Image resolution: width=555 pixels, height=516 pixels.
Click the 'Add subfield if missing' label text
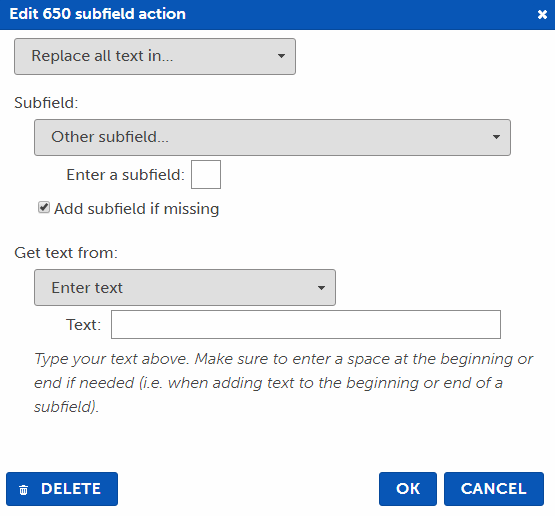pos(137,209)
